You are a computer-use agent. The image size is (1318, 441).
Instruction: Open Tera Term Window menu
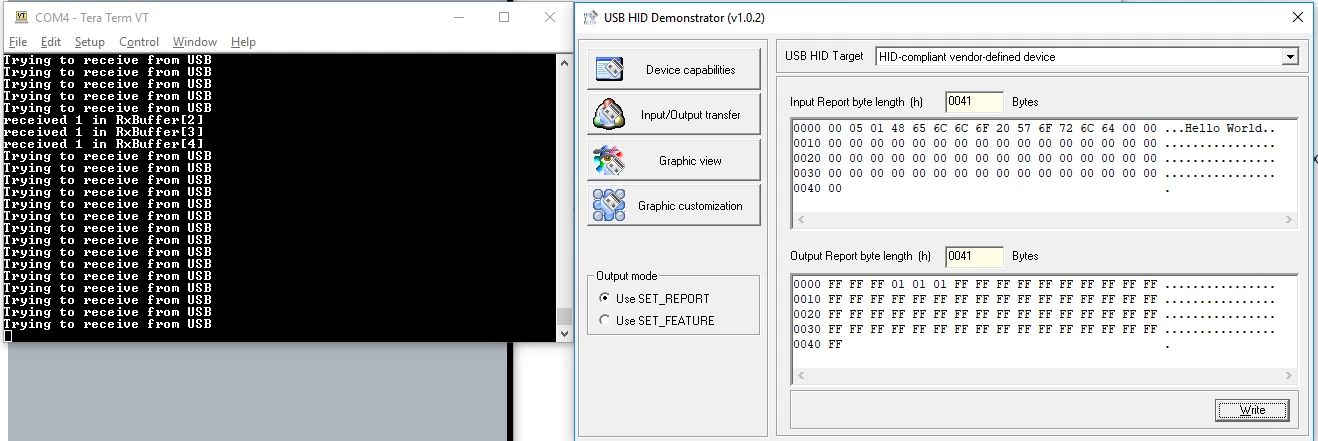pos(195,42)
